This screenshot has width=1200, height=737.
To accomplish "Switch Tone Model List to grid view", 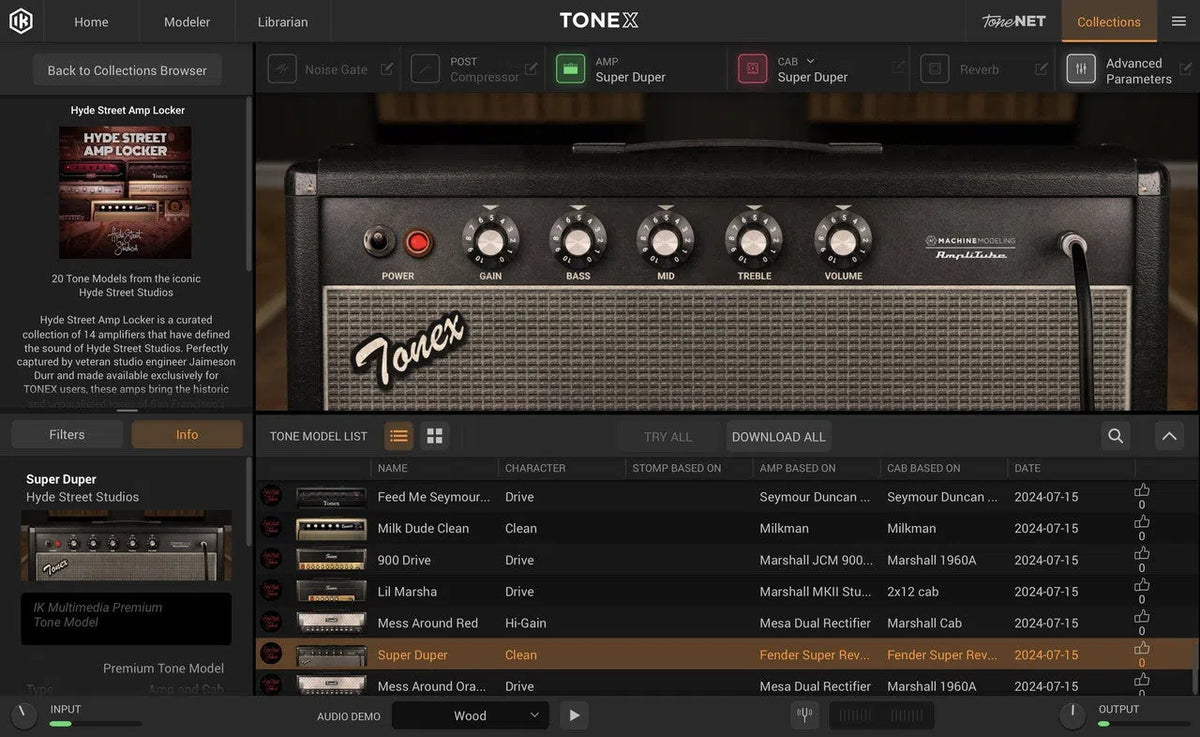I will (x=434, y=436).
